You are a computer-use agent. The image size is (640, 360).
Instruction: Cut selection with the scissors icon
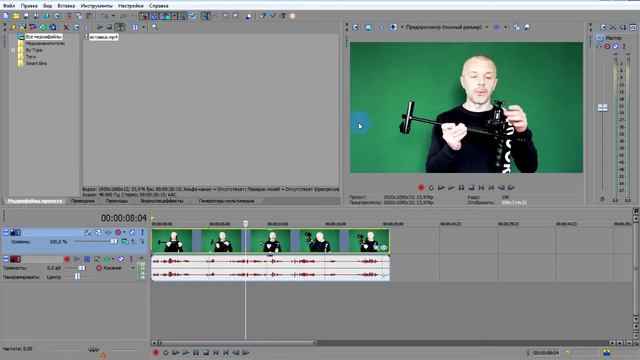click(x=69, y=16)
